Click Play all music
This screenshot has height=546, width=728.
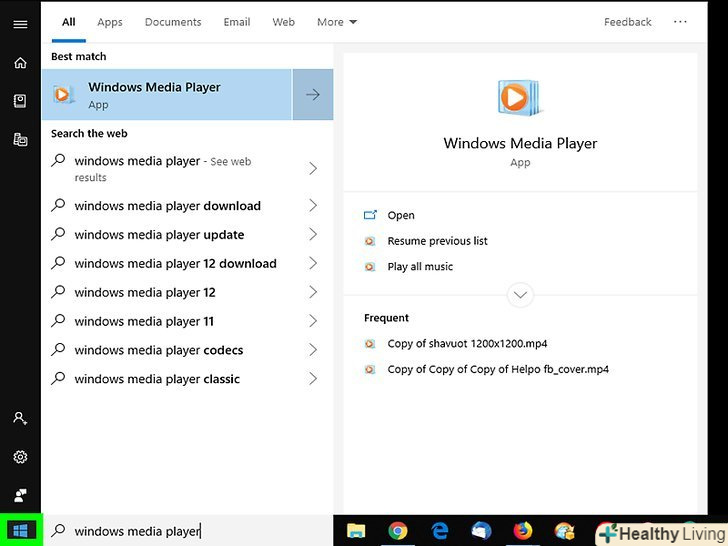click(420, 267)
